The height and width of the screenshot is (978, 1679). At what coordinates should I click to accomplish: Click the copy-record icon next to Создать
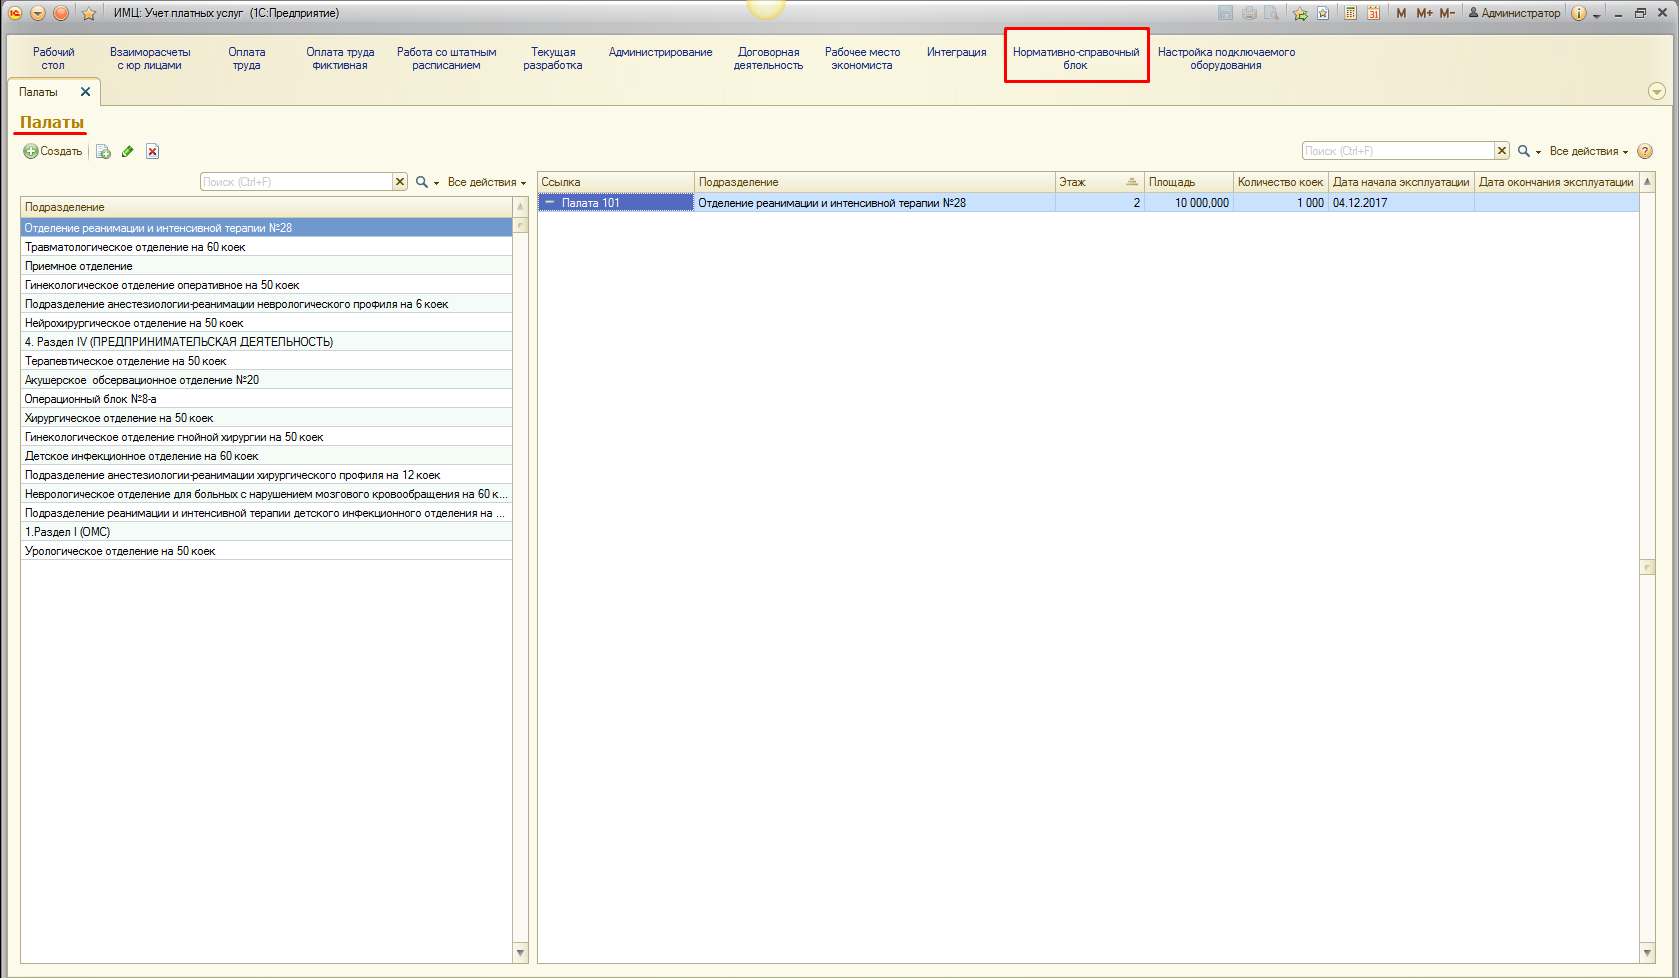(103, 152)
